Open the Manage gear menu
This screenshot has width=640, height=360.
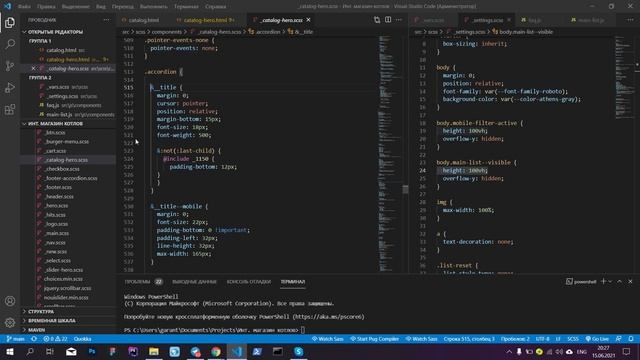click(x=10, y=322)
